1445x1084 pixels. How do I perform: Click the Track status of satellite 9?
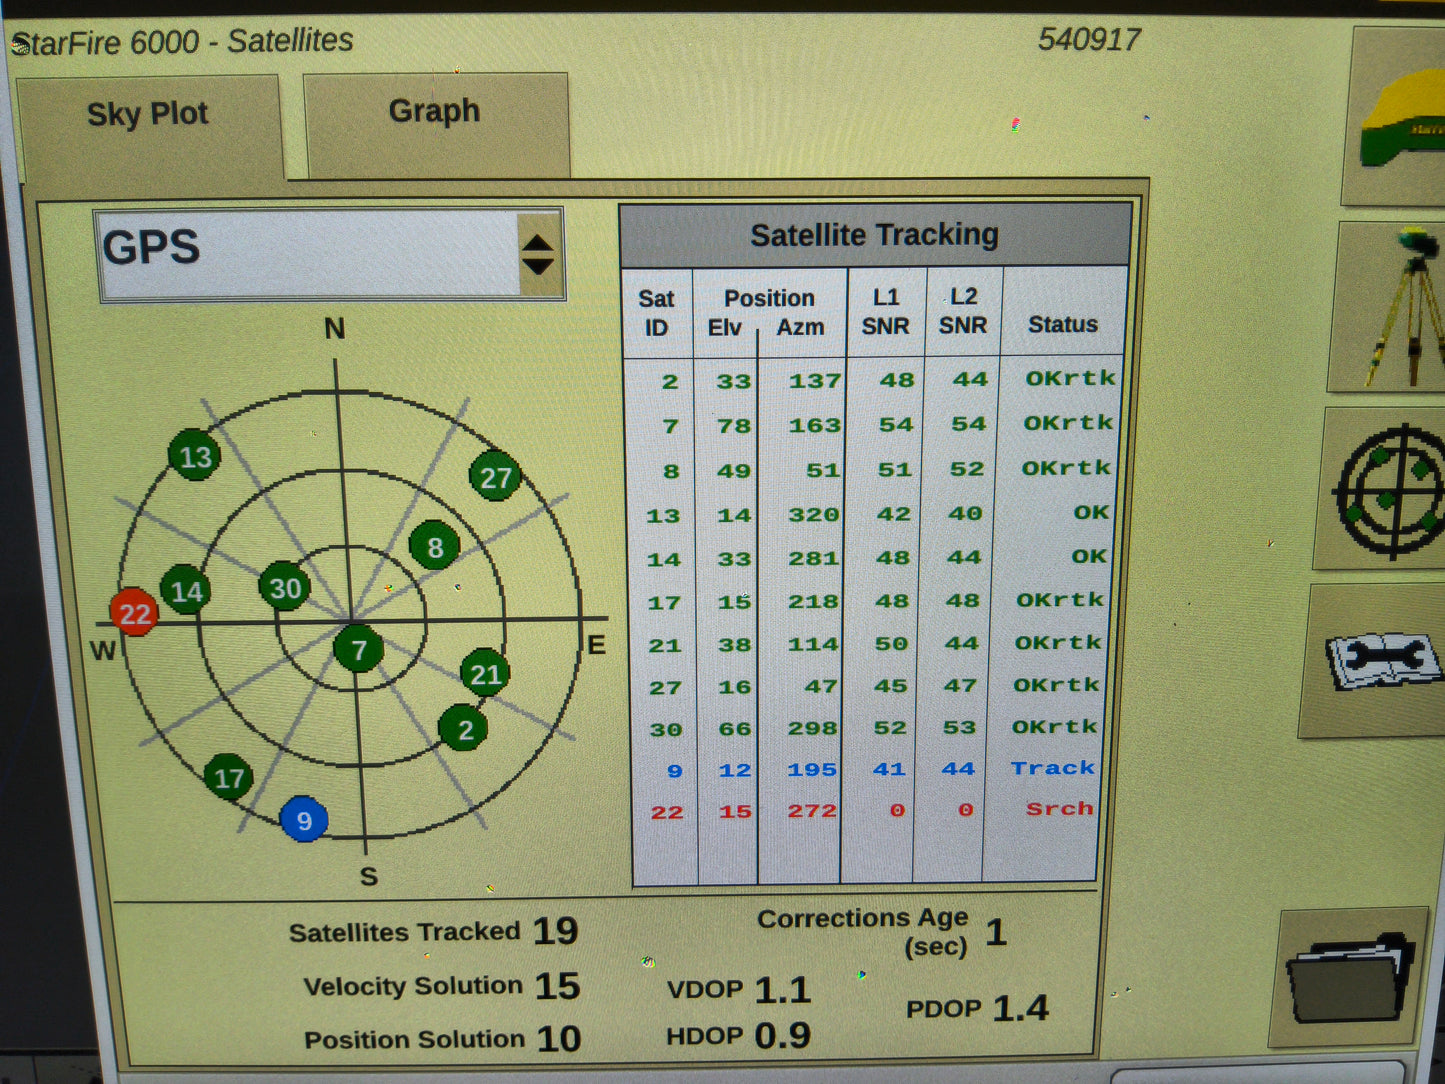[1052, 768]
